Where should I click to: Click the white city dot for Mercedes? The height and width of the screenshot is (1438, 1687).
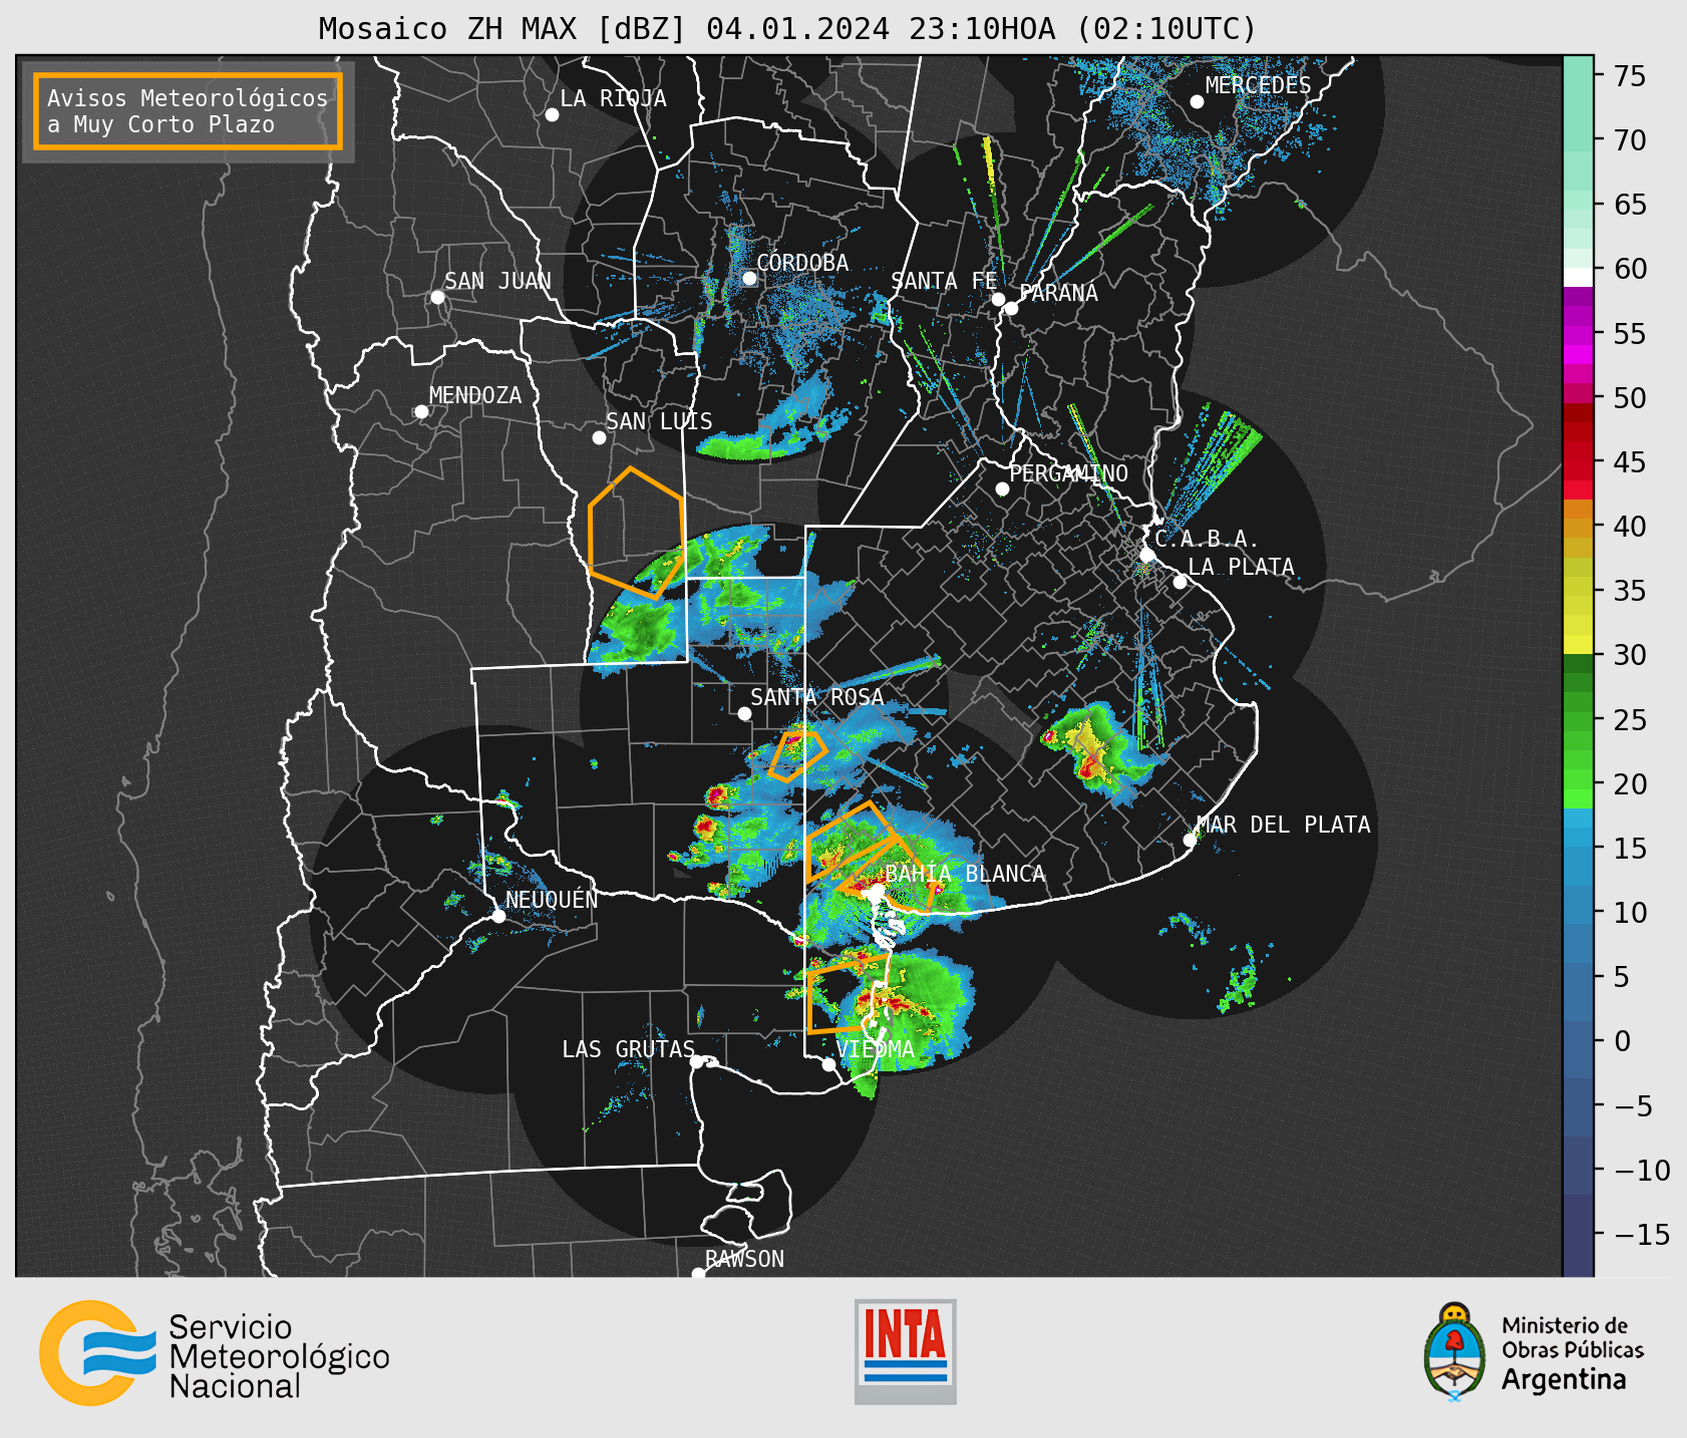click(1197, 102)
